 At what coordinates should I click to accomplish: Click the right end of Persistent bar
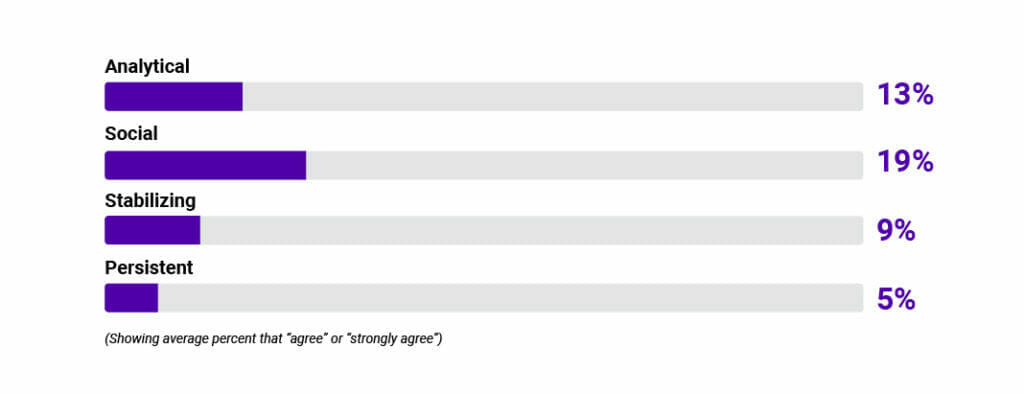[859, 298]
